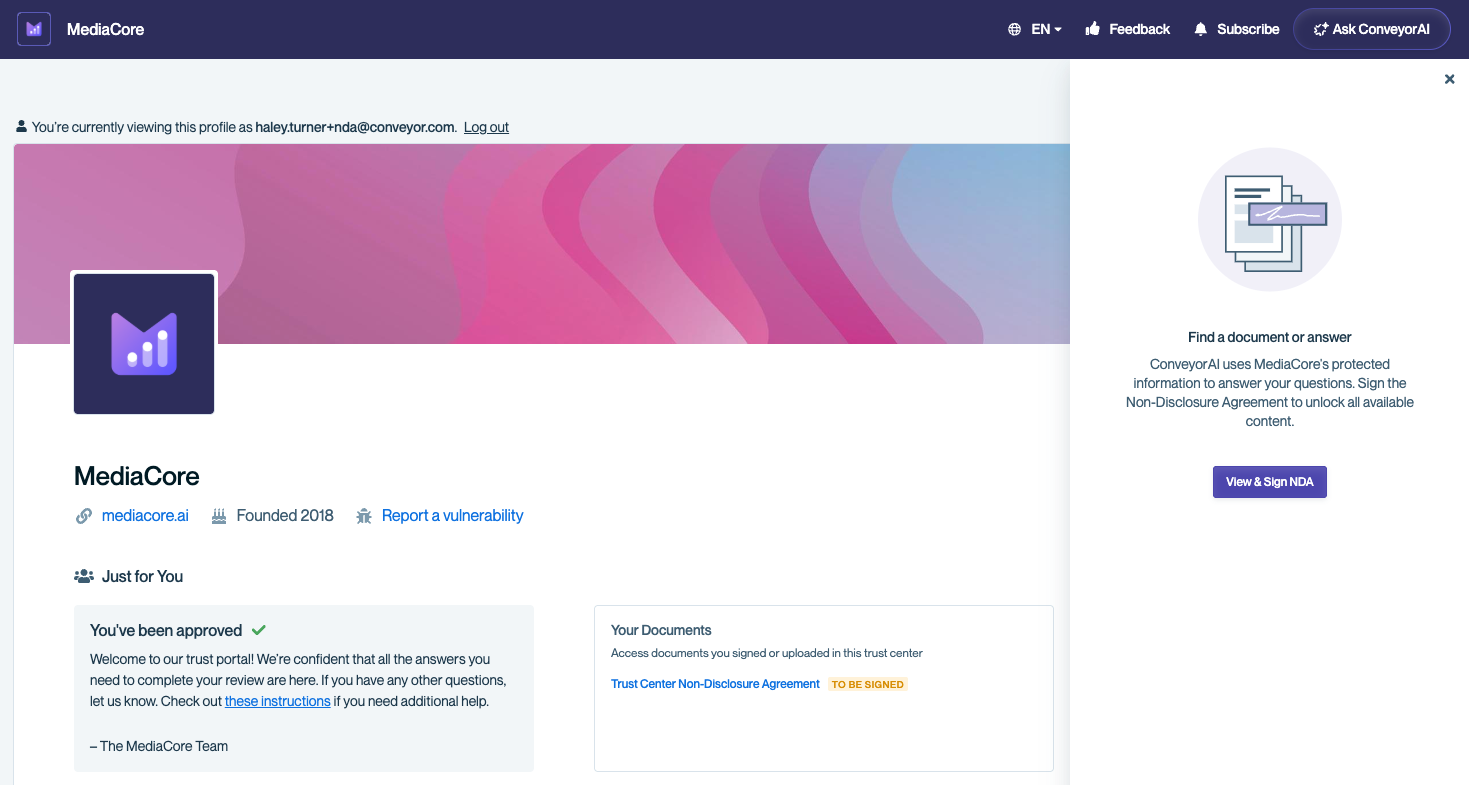This screenshot has width=1469, height=785.
Task: Click the bug icon beside Report a vulnerability
Action: 364,516
